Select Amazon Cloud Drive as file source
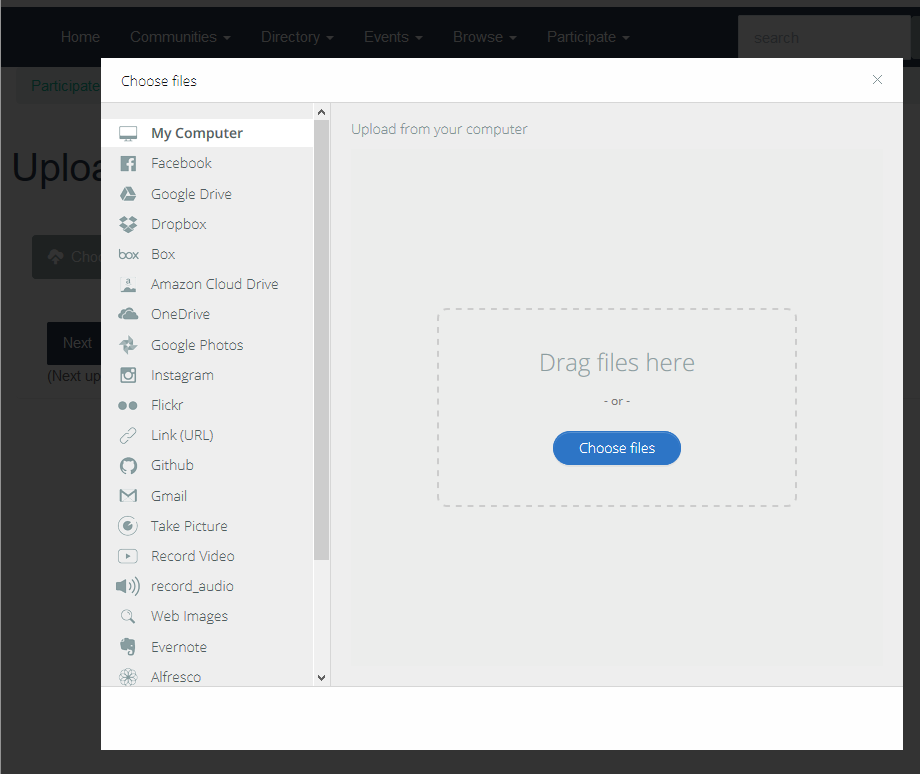The height and width of the screenshot is (774, 920). click(x=207, y=284)
